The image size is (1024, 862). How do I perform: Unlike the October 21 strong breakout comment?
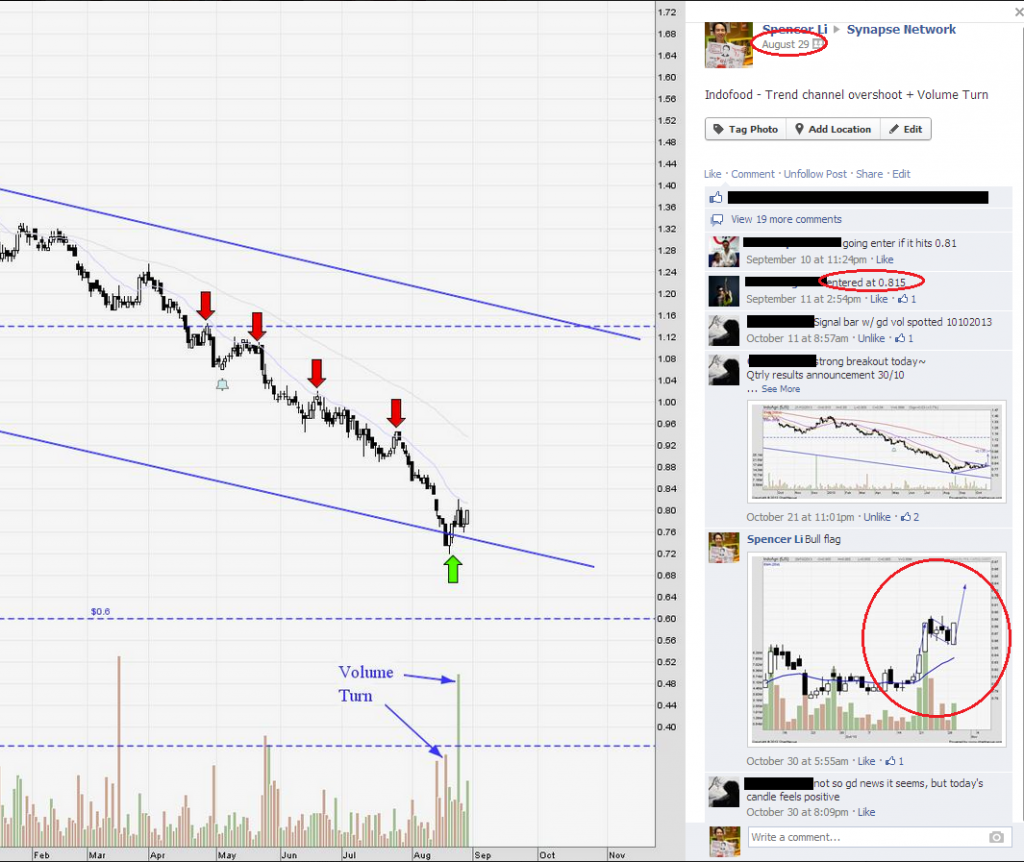(875, 517)
